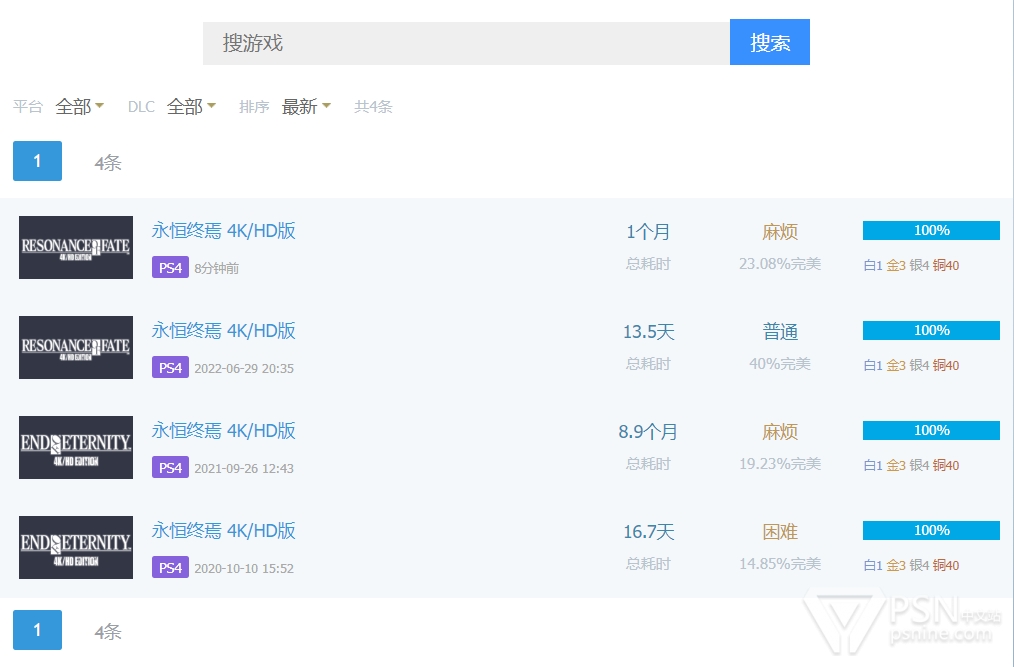Click the 13.5天 total time value
The image size is (1014, 667).
648,332
